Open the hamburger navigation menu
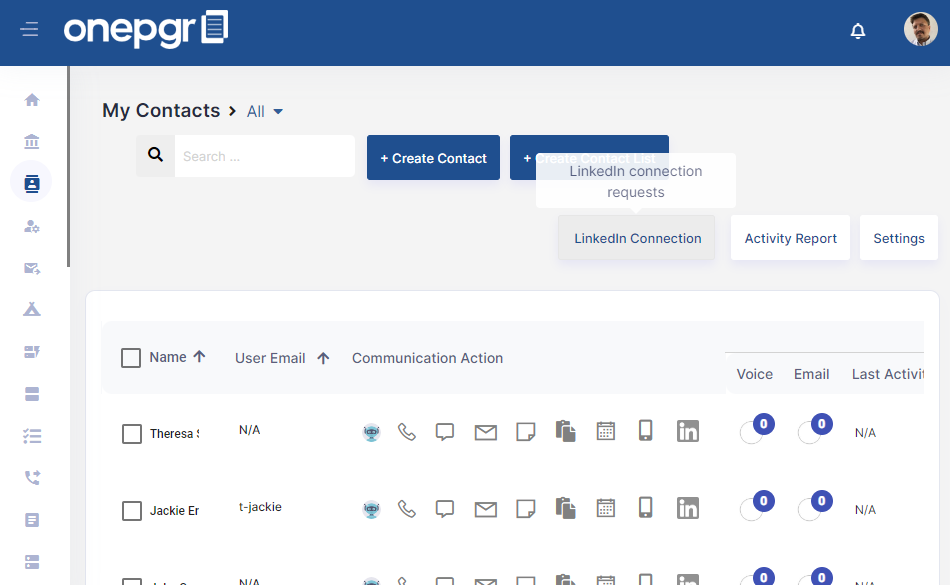Image resolution: width=950 pixels, height=585 pixels. click(x=29, y=29)
